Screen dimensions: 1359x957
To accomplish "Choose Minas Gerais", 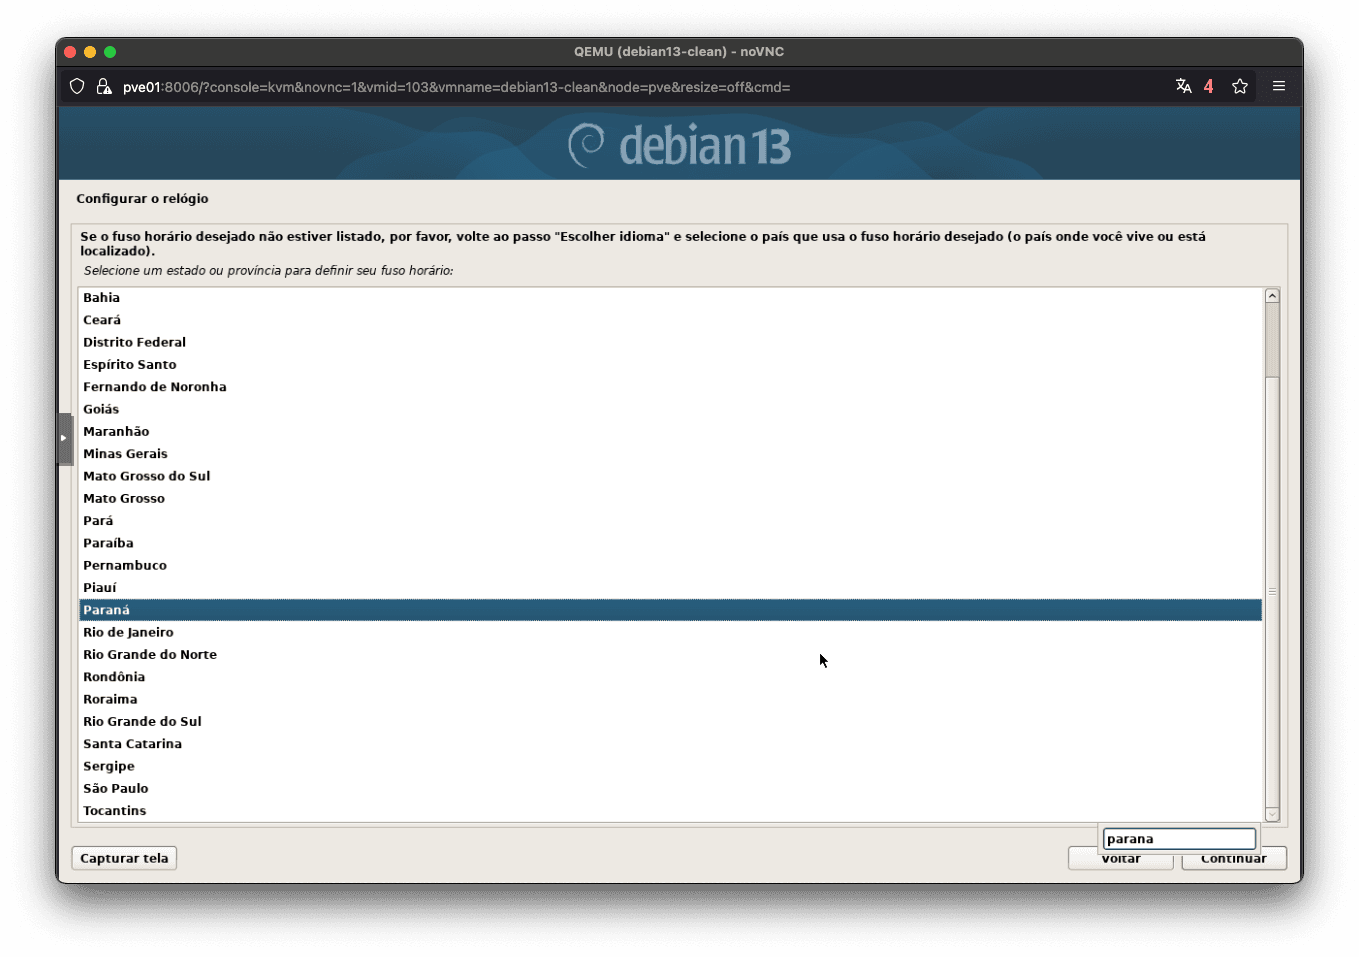I will [670, 454].
